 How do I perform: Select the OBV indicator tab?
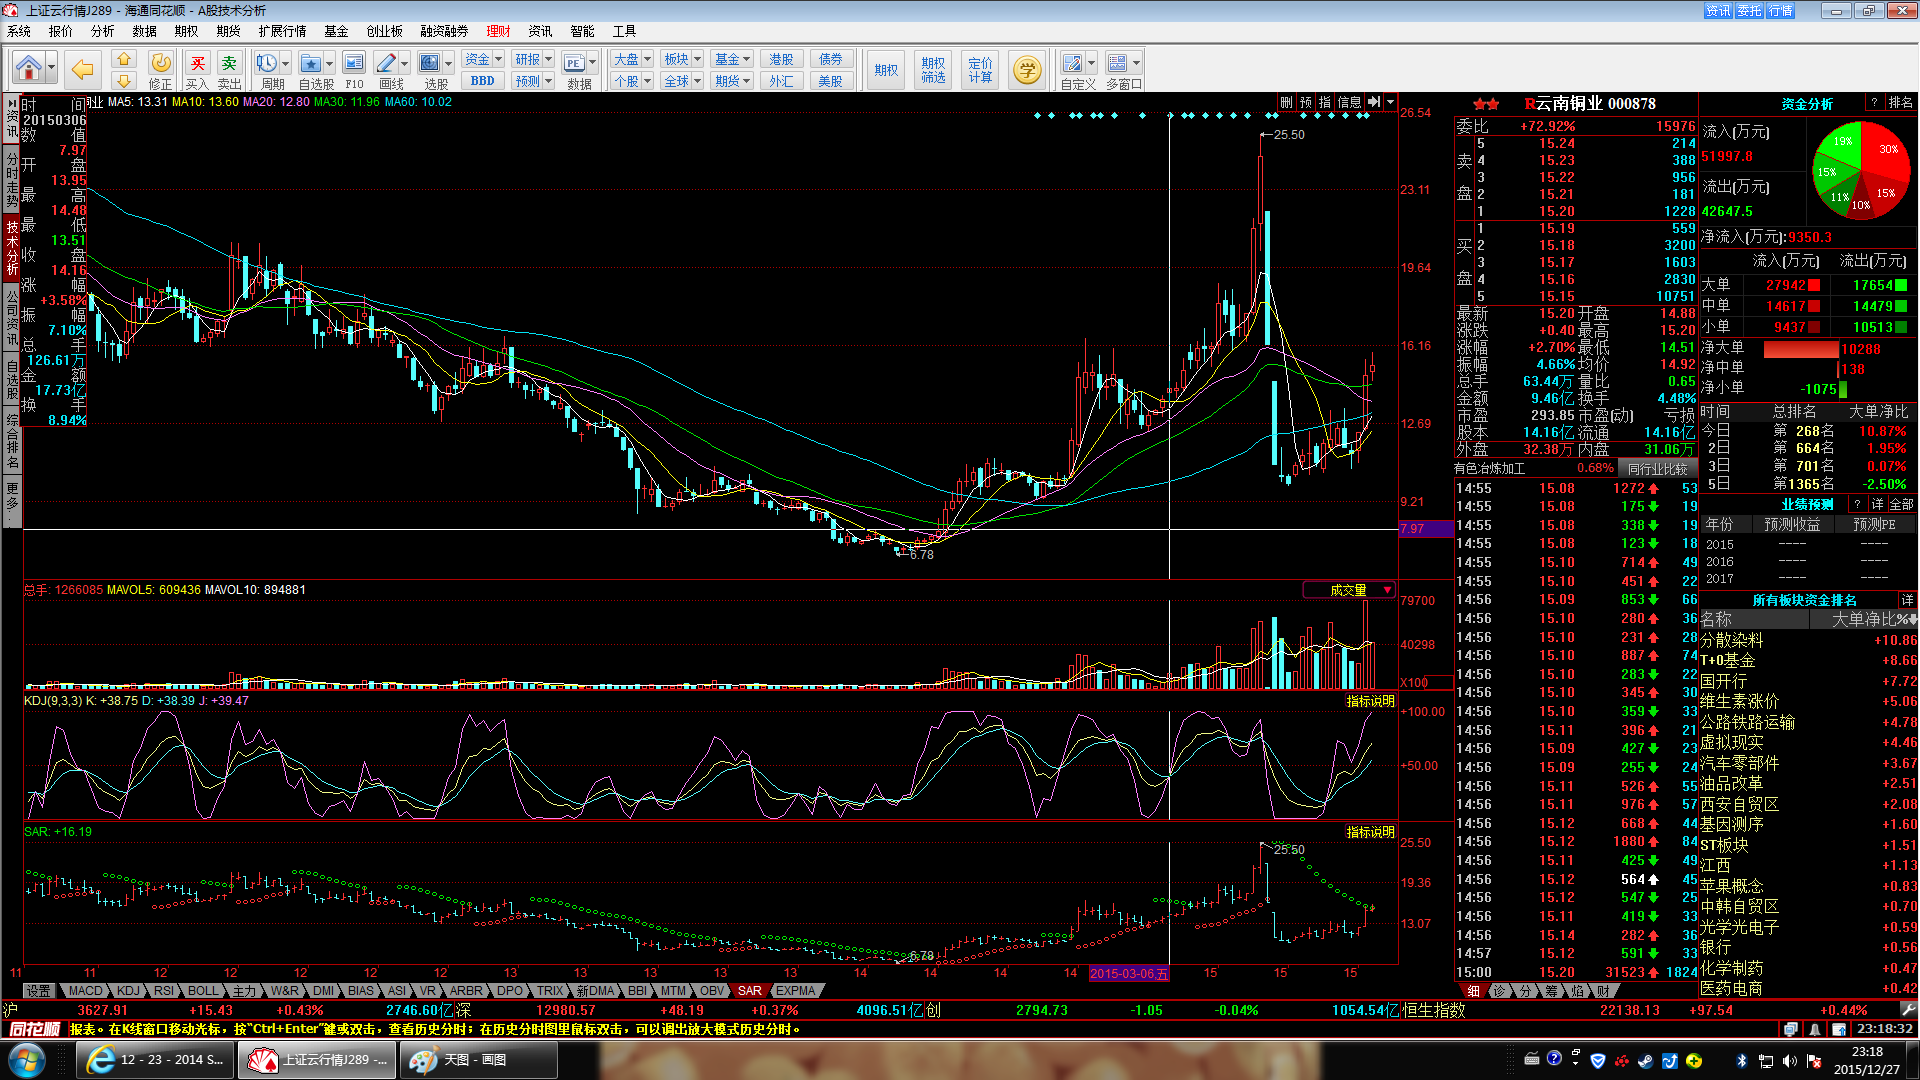coord(712,991)
